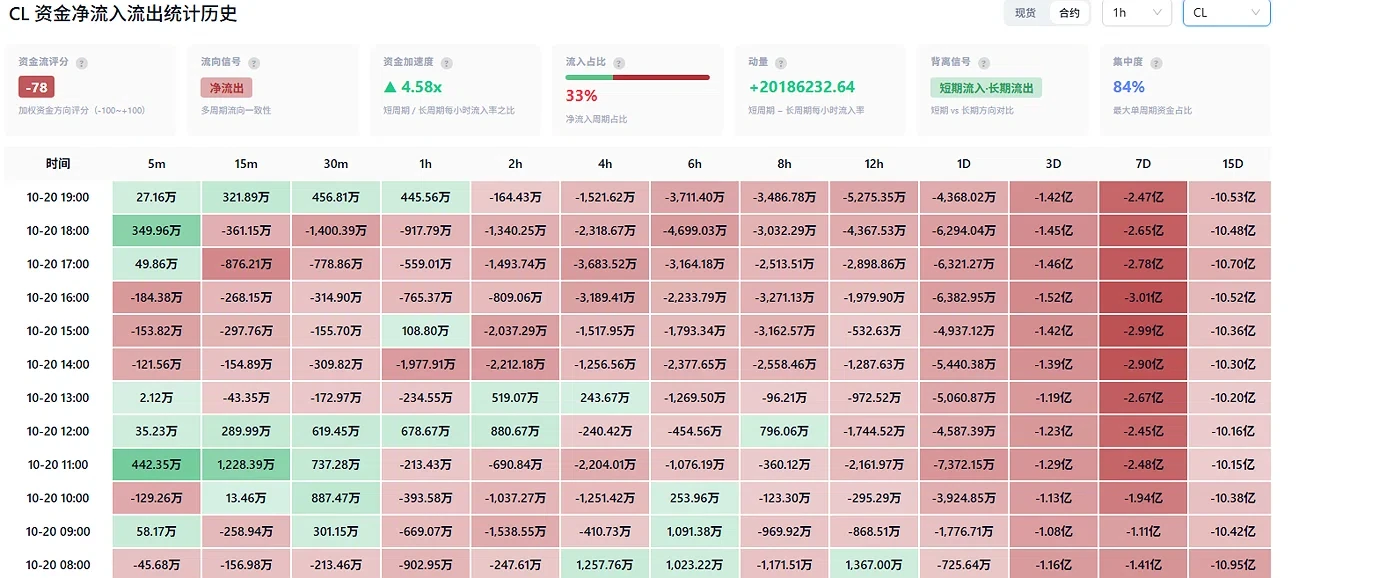This screenshot has height=578, width=1379.
Task: Select the 1h column header in the table
Action: 425,164
